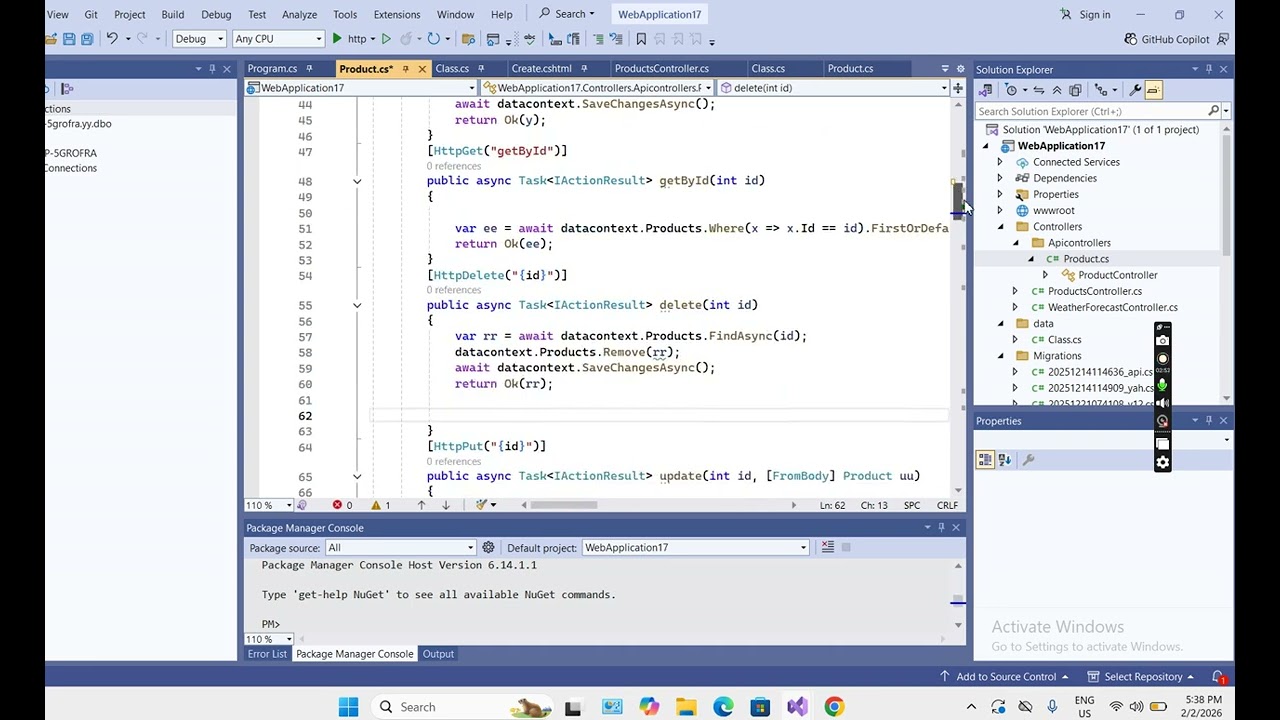Toggle Preview Selected Items icon in Solution Explorer

(x=1153, y=90)
